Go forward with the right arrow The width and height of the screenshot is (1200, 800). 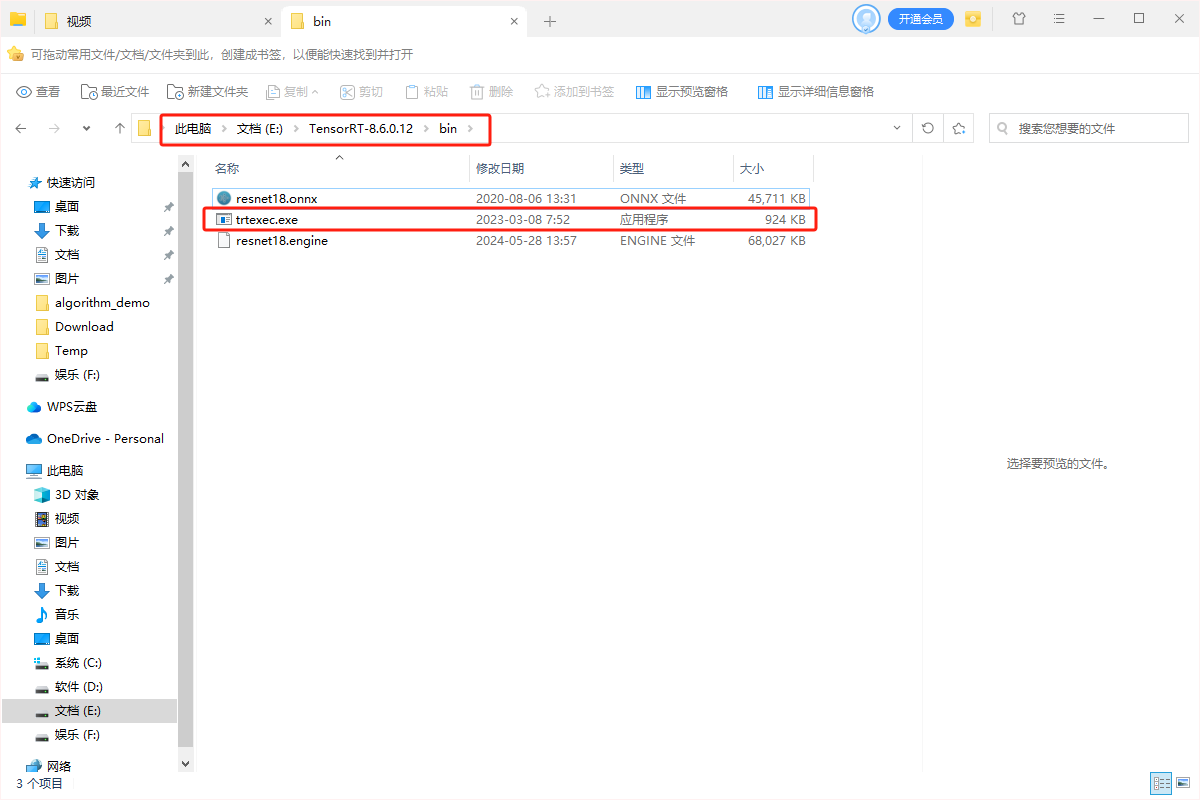coord(54,128)
